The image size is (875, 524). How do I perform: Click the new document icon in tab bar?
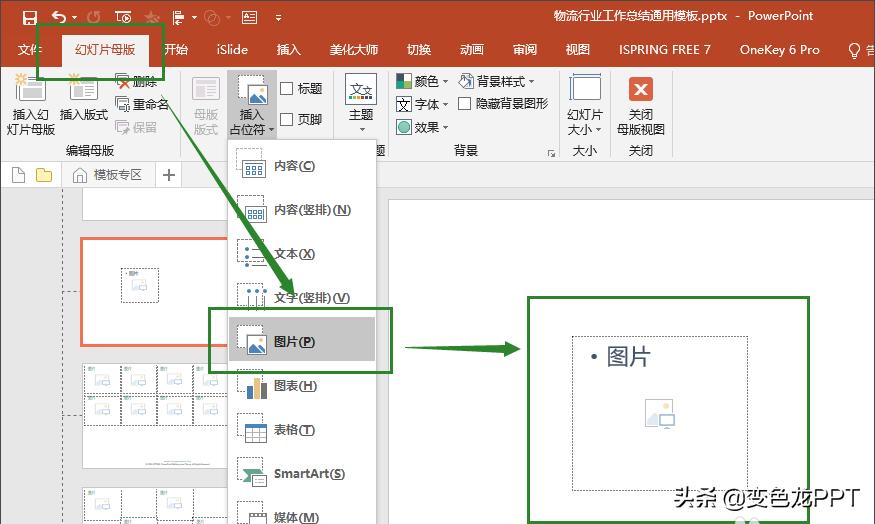point(18,175)
